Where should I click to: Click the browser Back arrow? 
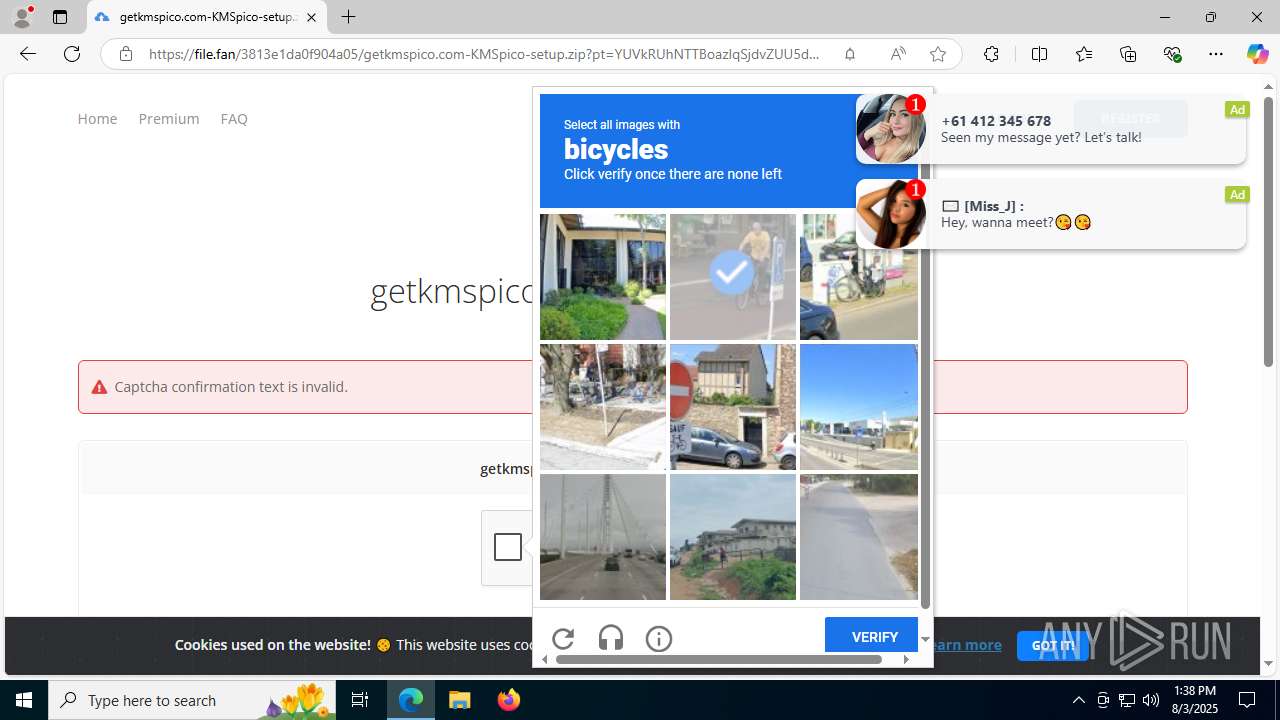28,54
